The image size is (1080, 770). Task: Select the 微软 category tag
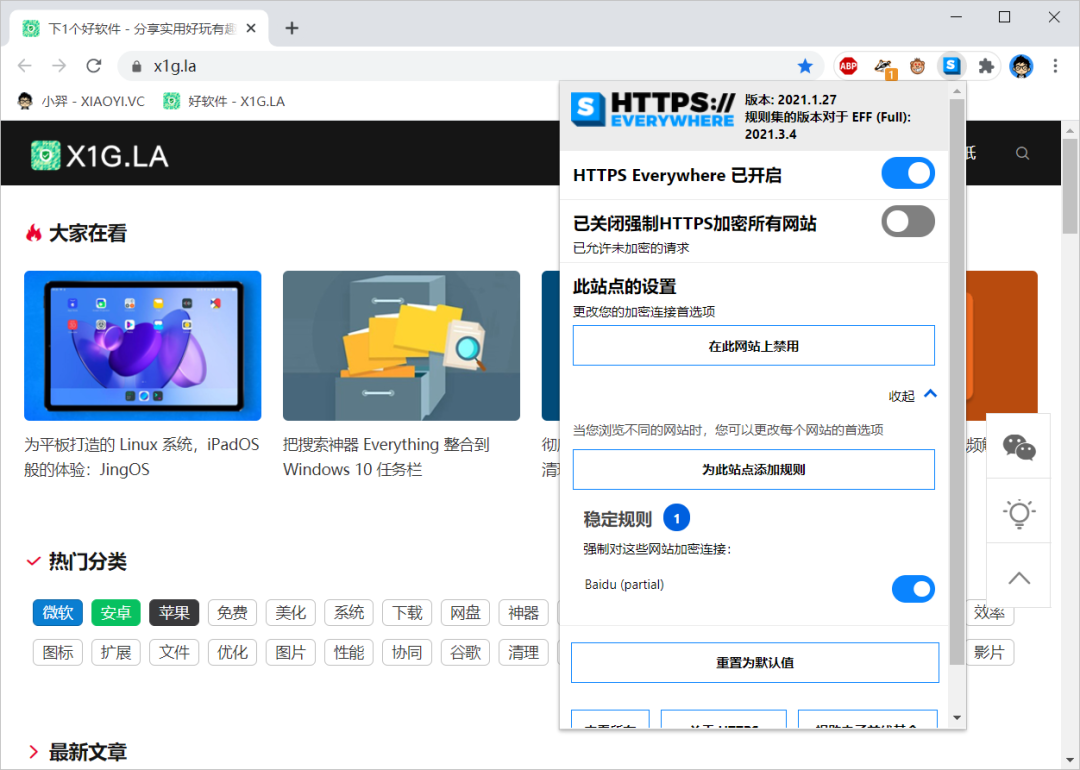click(x=58, y=612)
